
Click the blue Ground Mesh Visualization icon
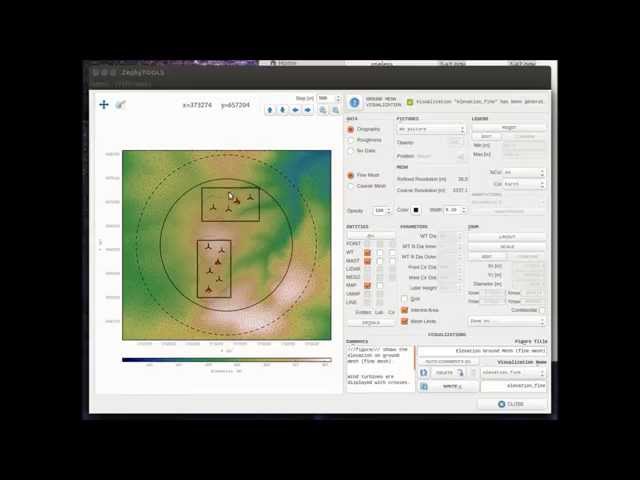click(x=354, y=102)
